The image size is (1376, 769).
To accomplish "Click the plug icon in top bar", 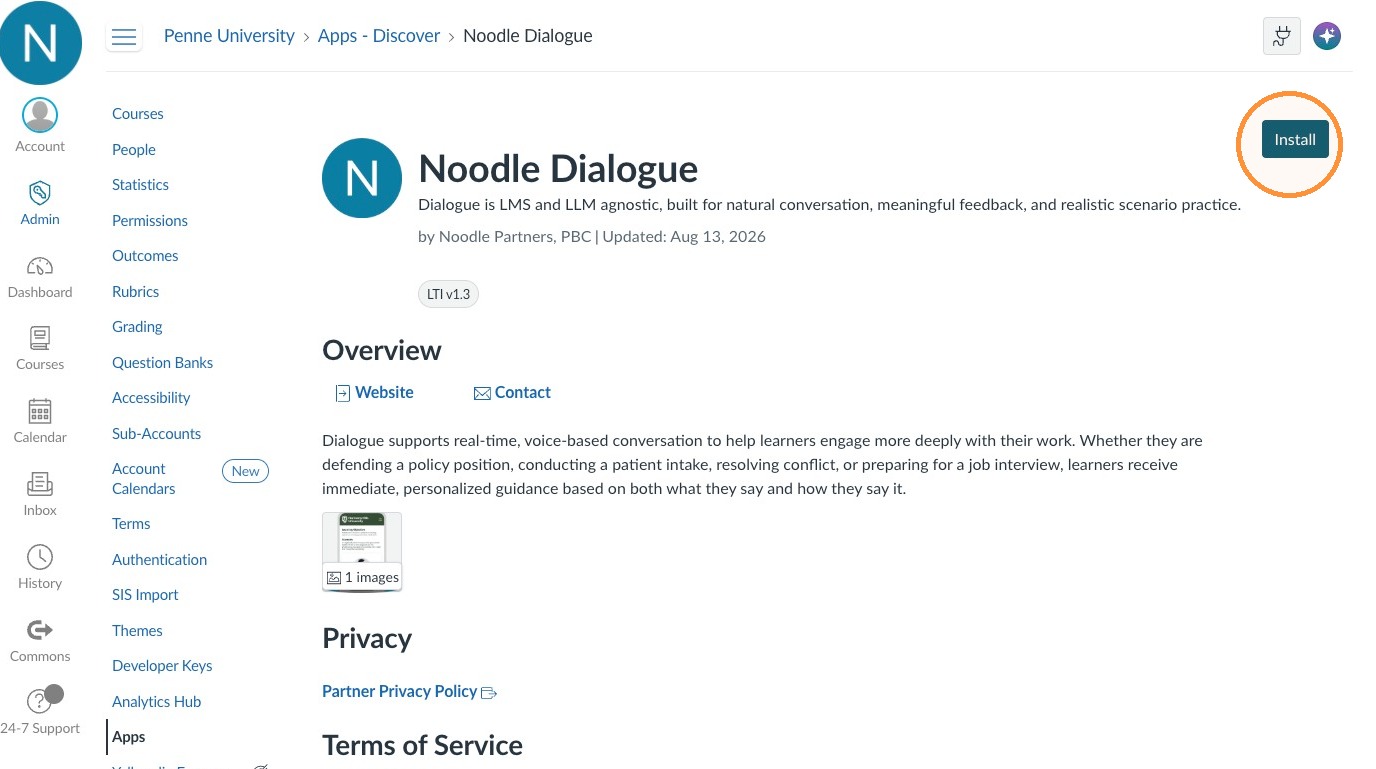I will pyautogui.click(x=1281, y=37).
